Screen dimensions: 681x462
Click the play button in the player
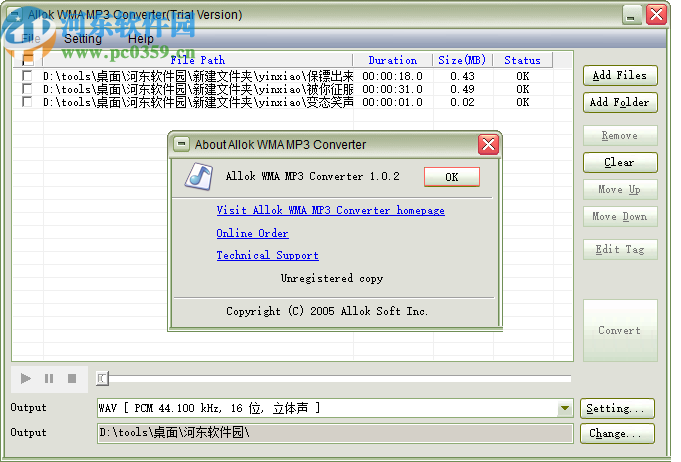click(x=26, y=379)
